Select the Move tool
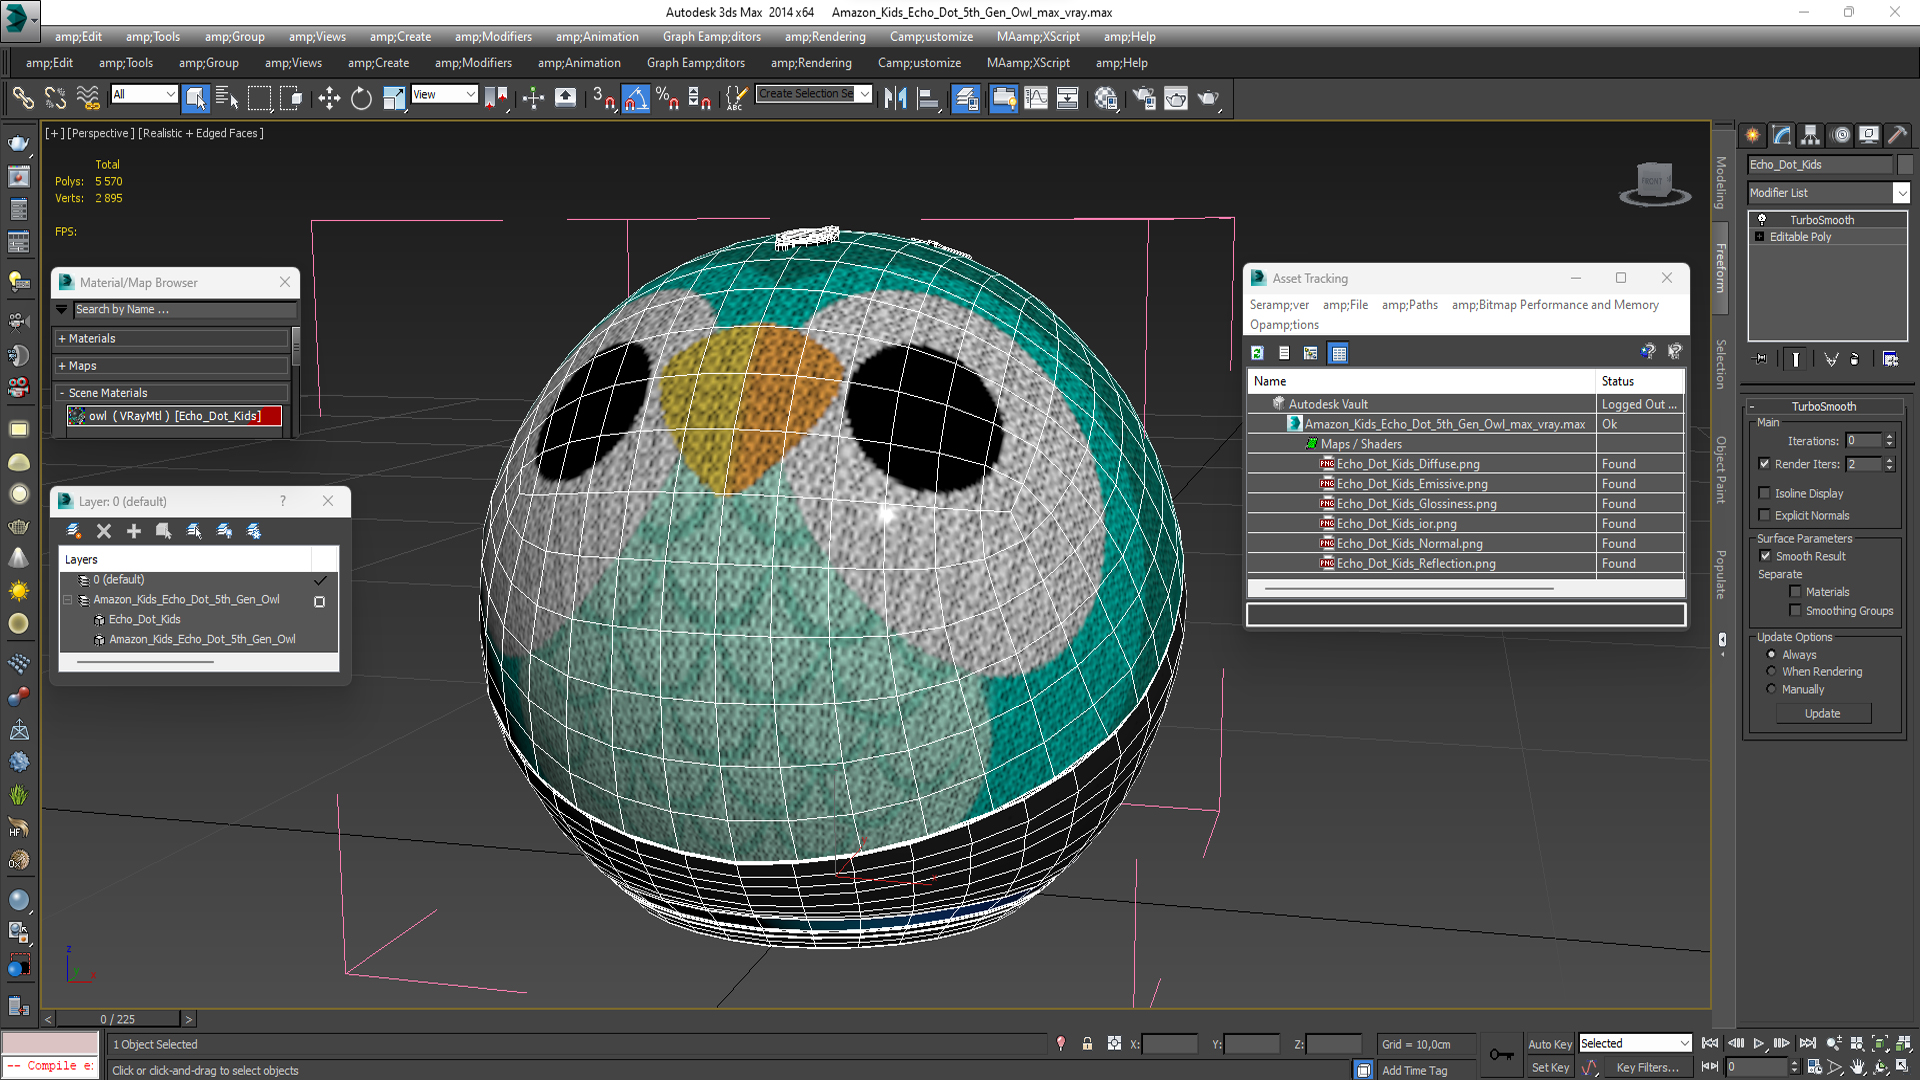The height and width of the screenshot is (1080, 1920). (x=328, y=97)
